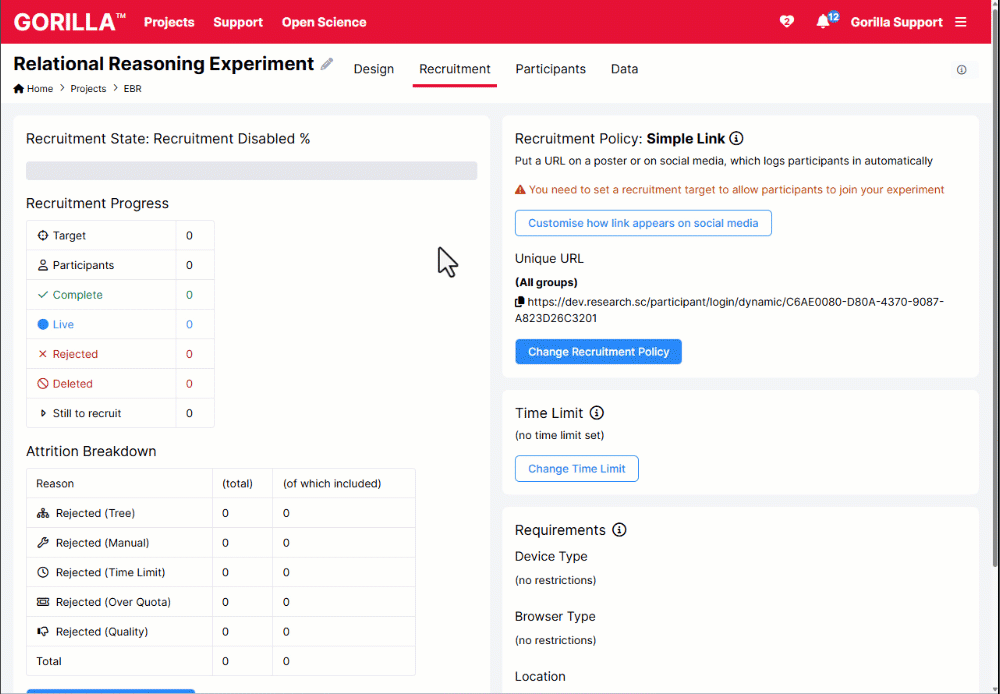
Task: Click the Rejected cross icon
Action: [x=43, y=354]
